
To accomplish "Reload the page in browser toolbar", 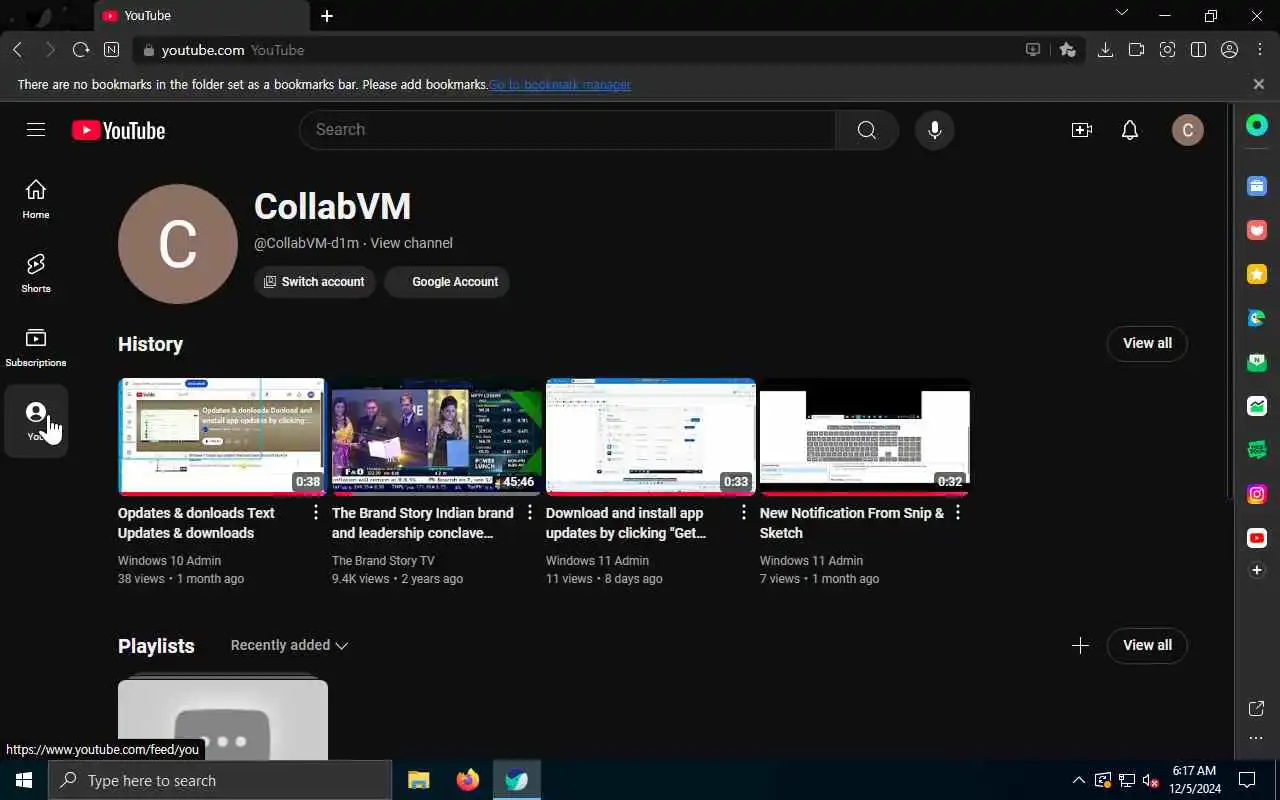I will click(x=81, y=50).
